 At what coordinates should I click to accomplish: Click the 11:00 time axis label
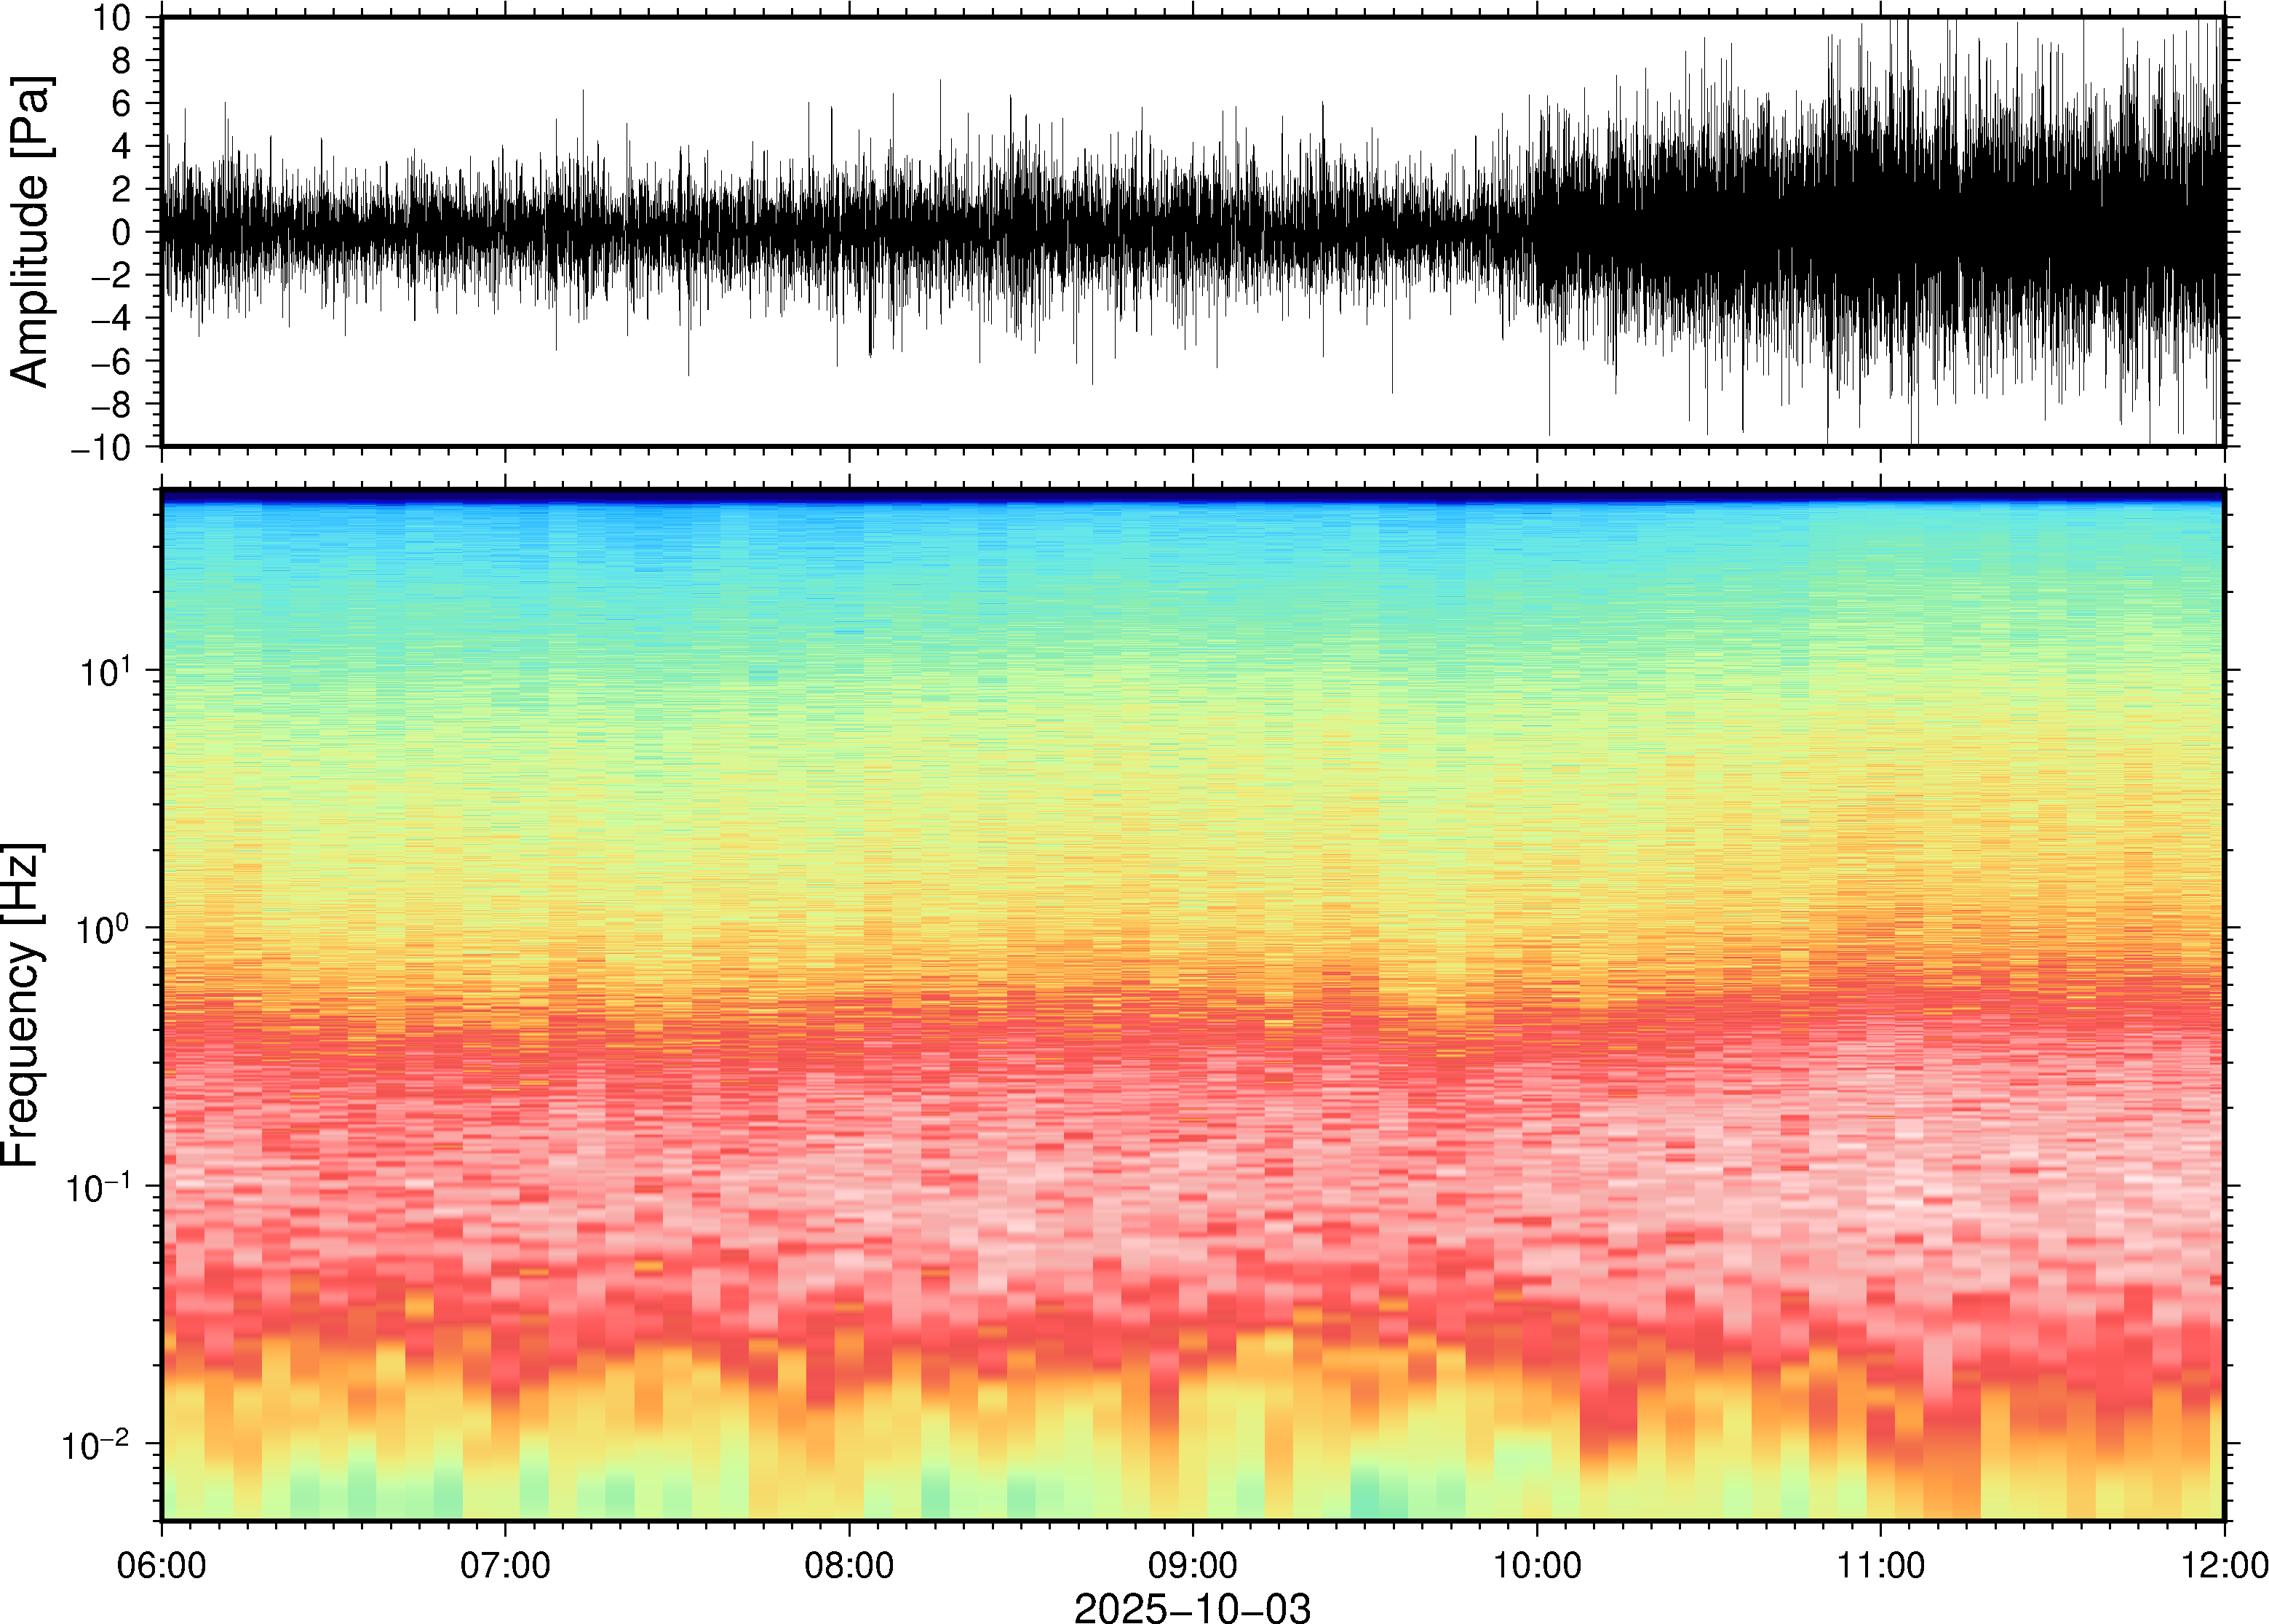pyautogui.click(x=1880, y=1565)
